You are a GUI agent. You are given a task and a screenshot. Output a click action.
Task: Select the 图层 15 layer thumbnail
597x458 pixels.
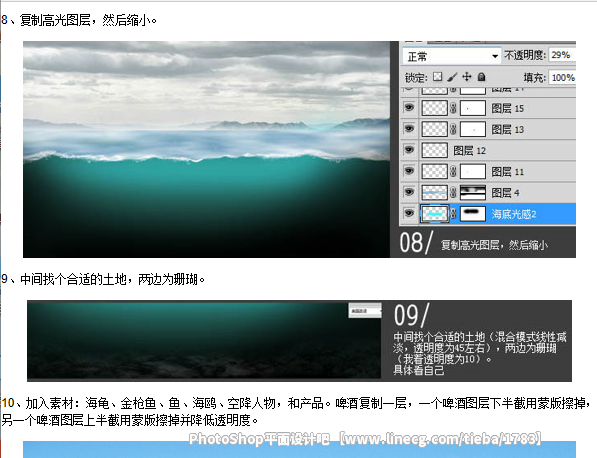click(x=434, y=108)
